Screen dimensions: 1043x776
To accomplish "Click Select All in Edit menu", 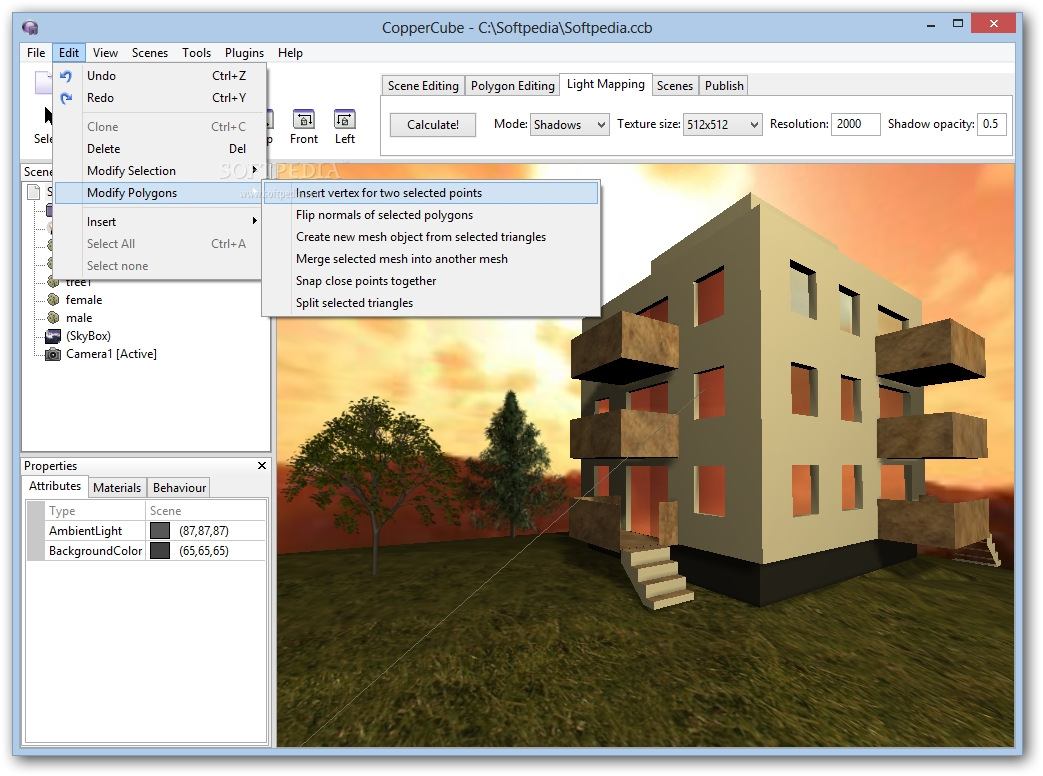I will [160, 243].
